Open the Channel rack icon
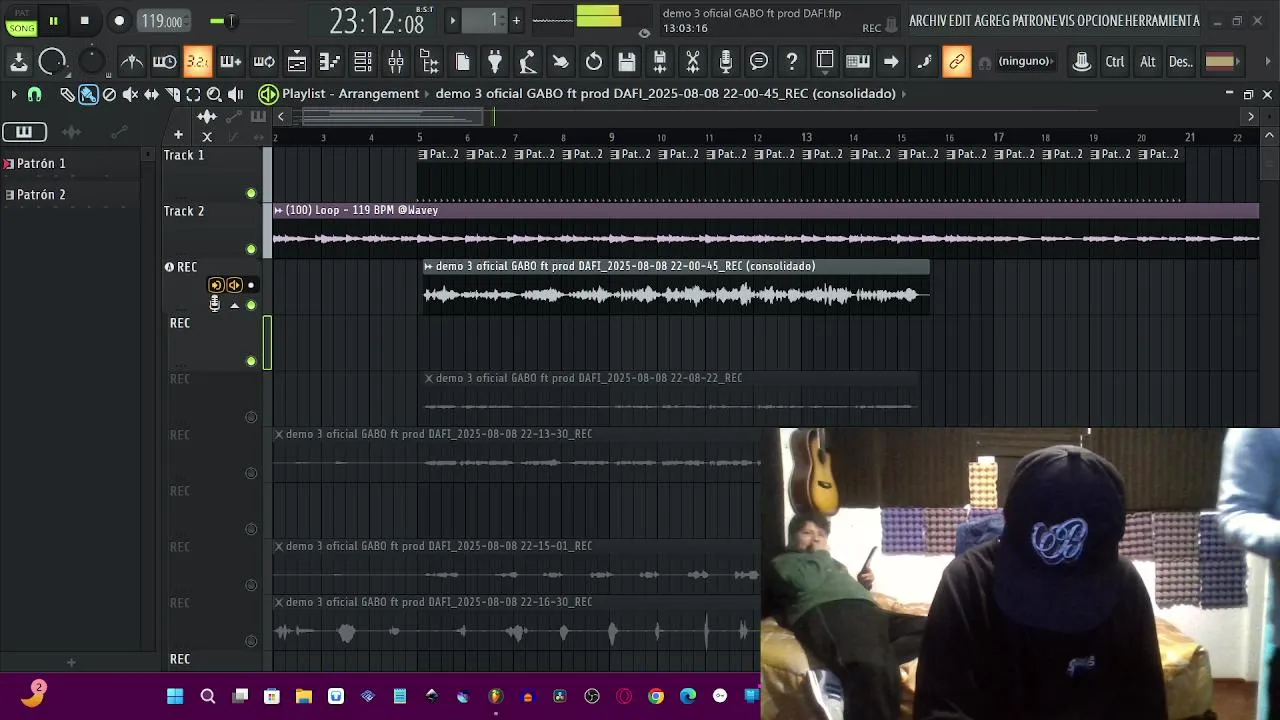1280x720 pixels. [x=363, y=62]
